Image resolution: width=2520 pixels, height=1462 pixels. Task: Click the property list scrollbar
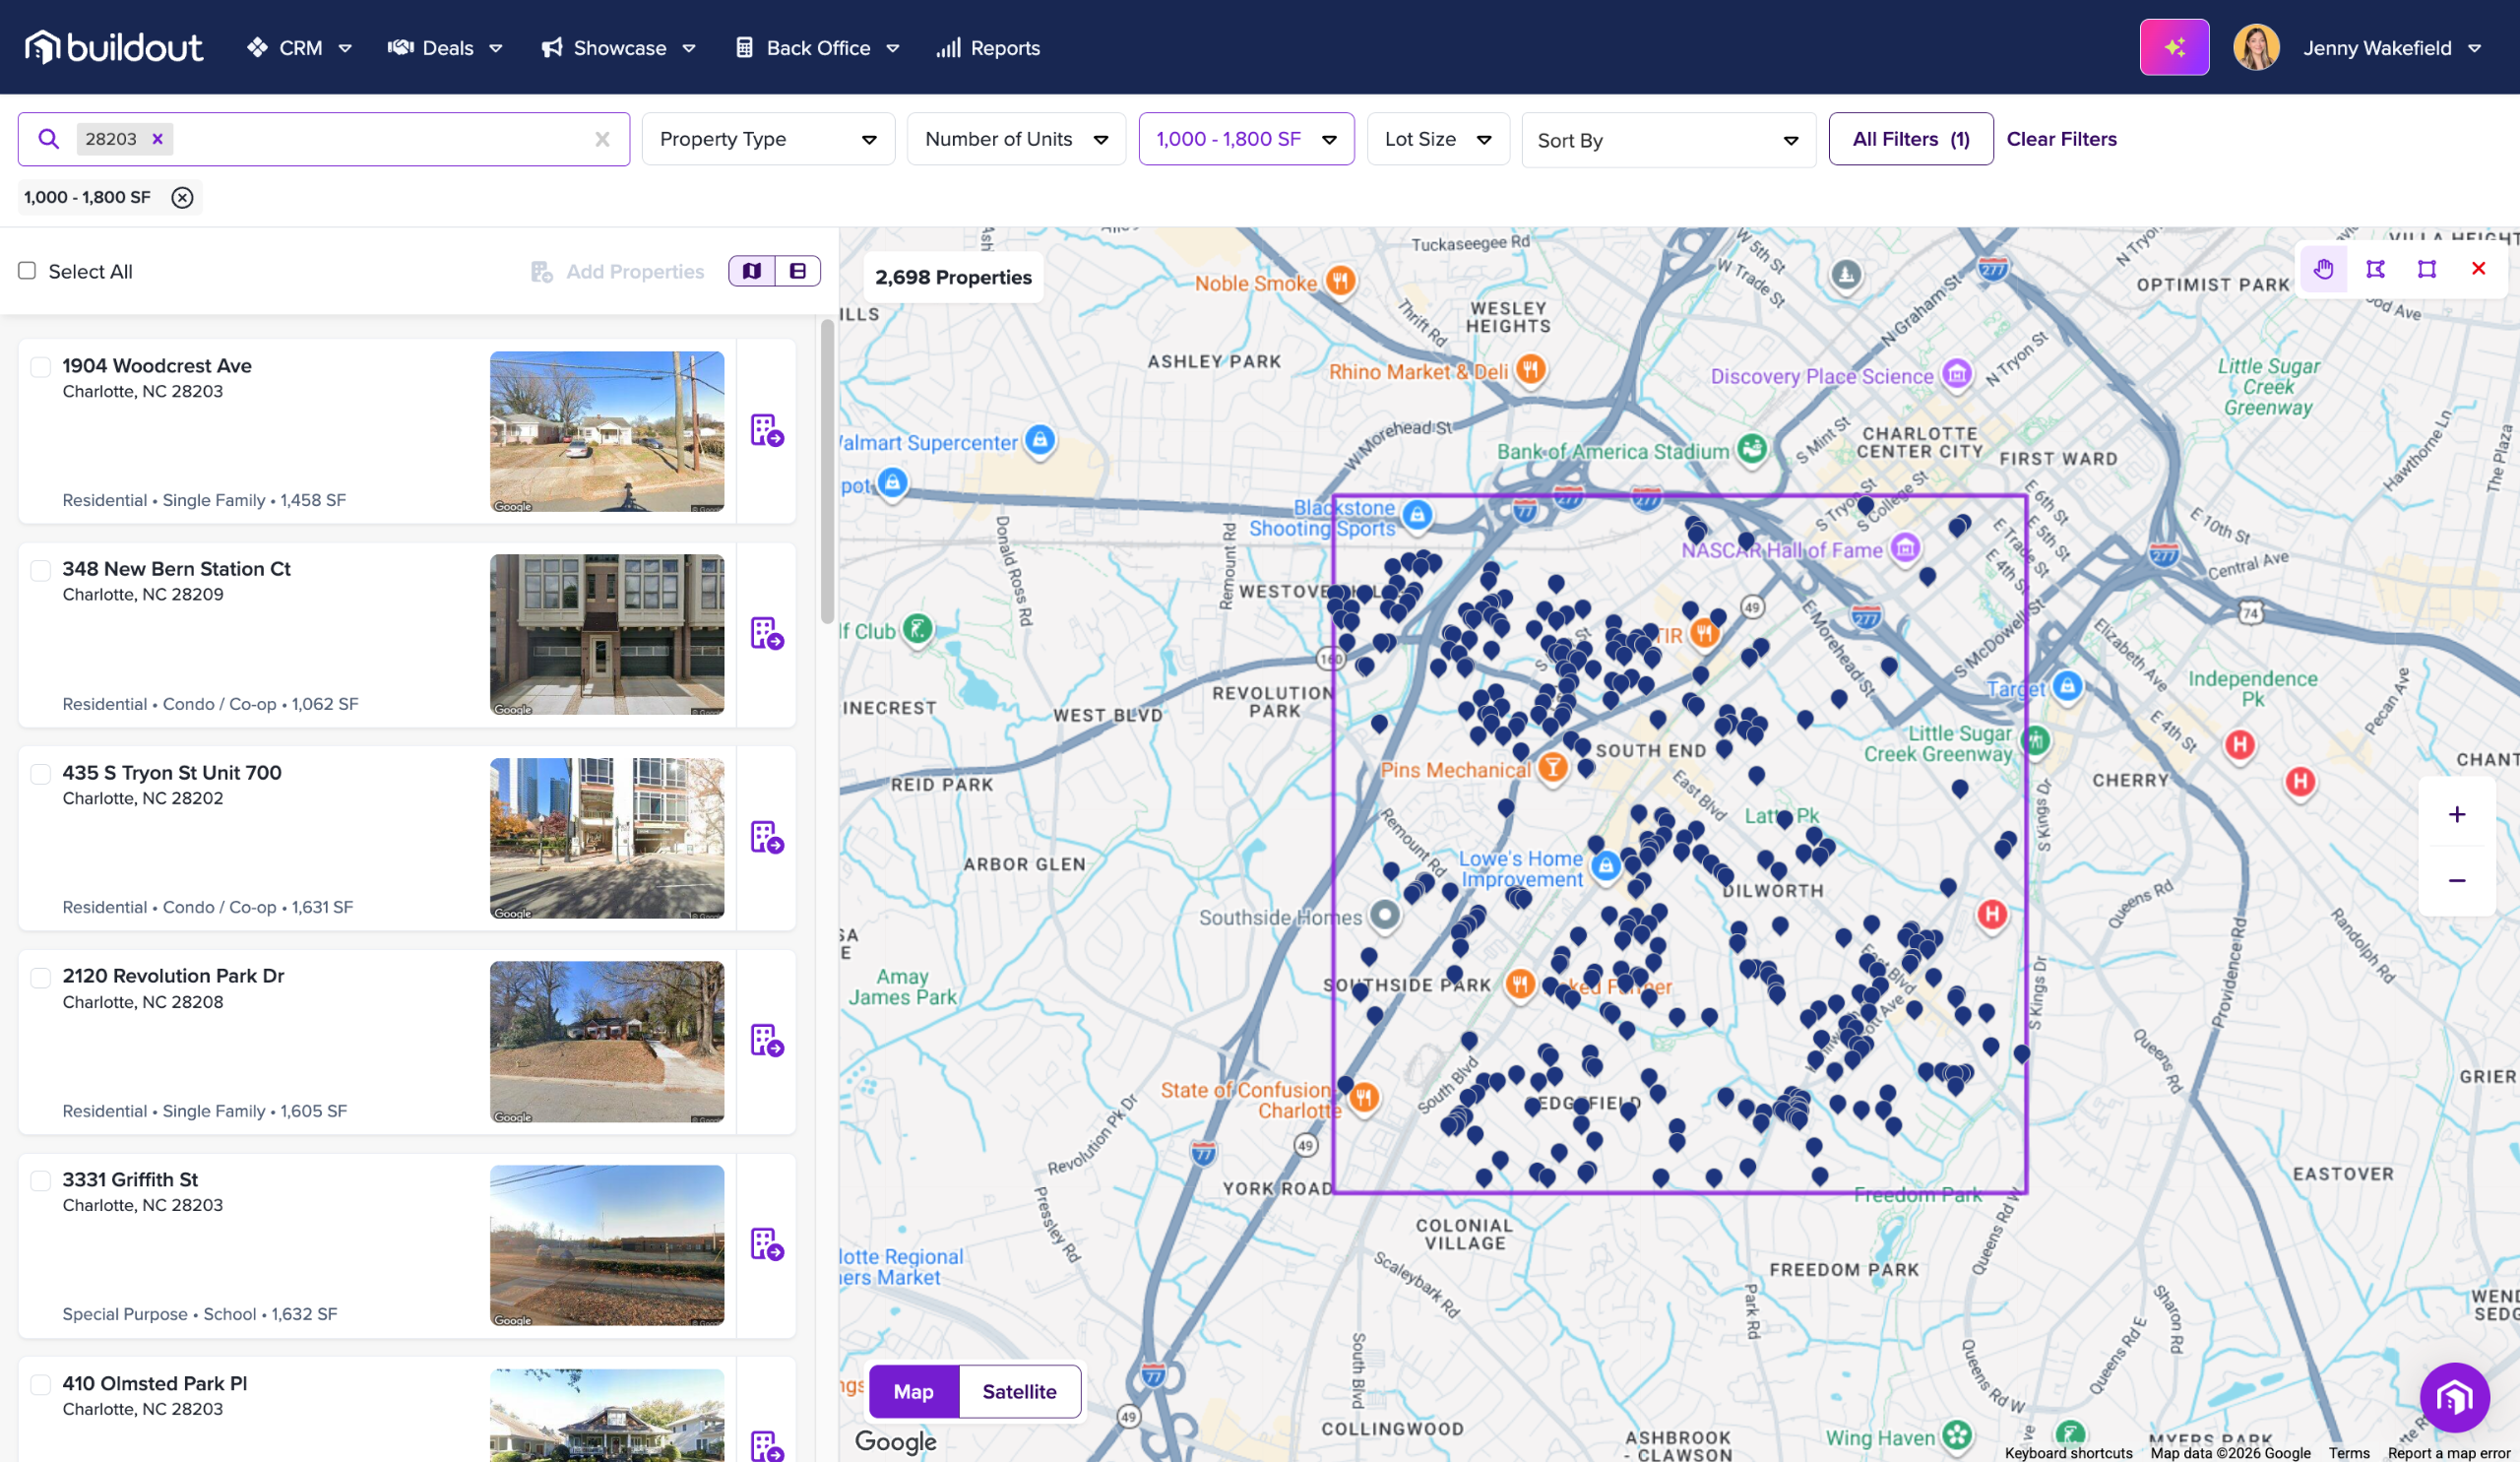[827, 471]
